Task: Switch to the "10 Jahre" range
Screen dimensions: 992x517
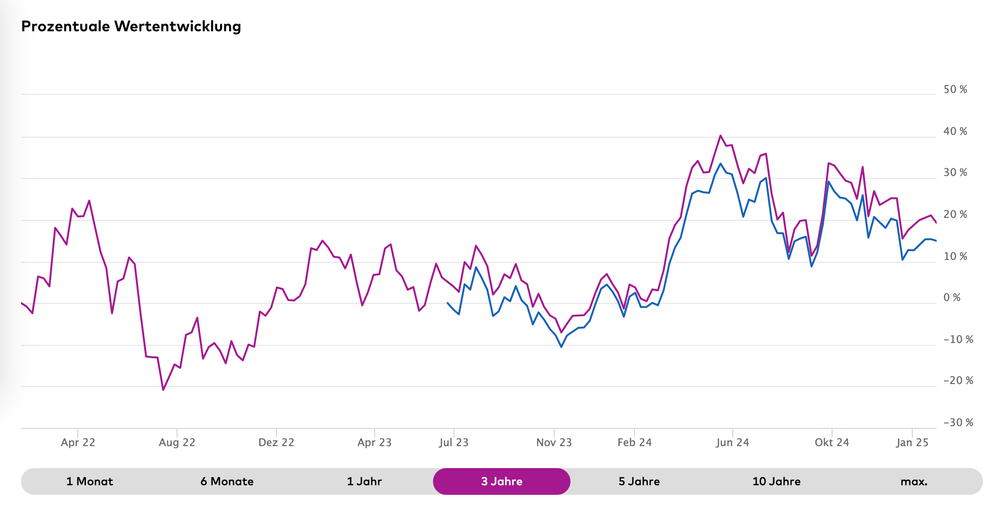Action: (776, 481)
